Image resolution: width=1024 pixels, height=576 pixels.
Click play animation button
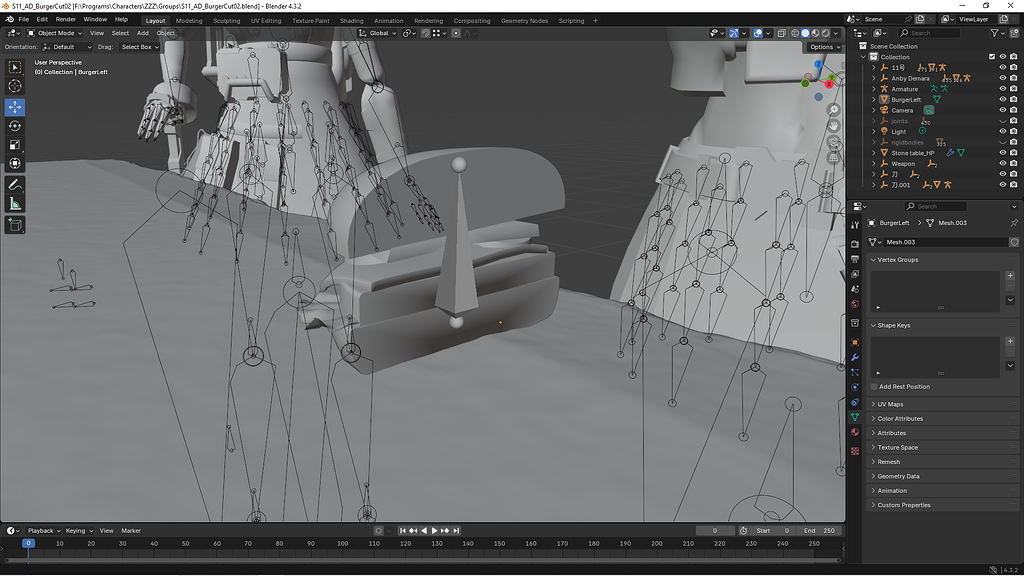[434, 531]
